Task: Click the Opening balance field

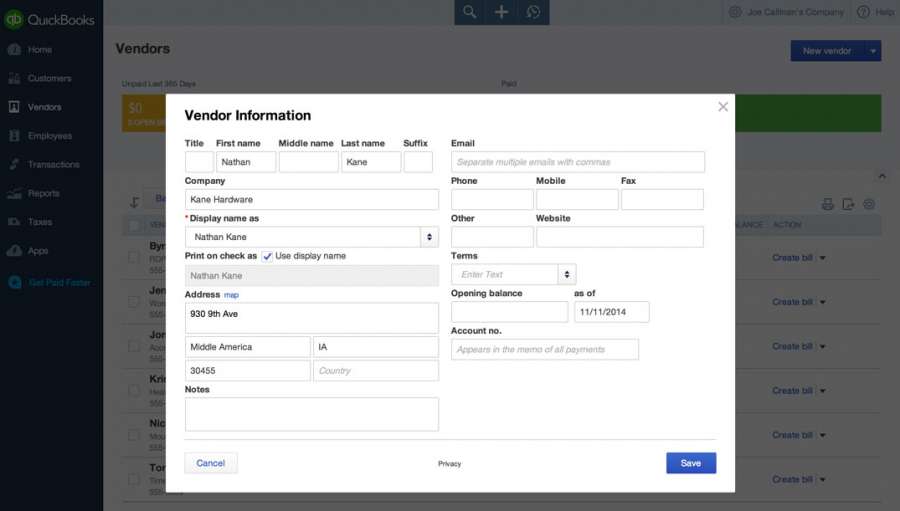Action: point(510,312)
